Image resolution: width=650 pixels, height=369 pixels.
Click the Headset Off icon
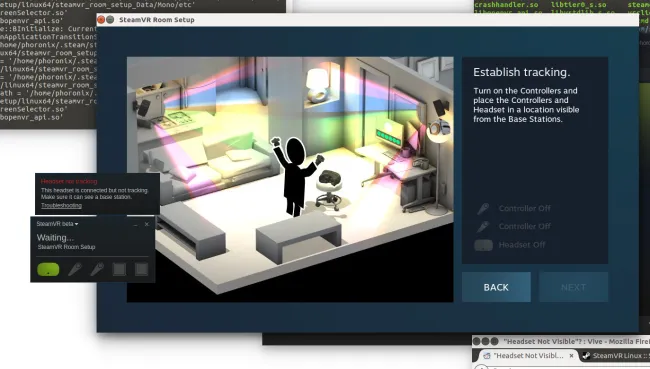483,245
